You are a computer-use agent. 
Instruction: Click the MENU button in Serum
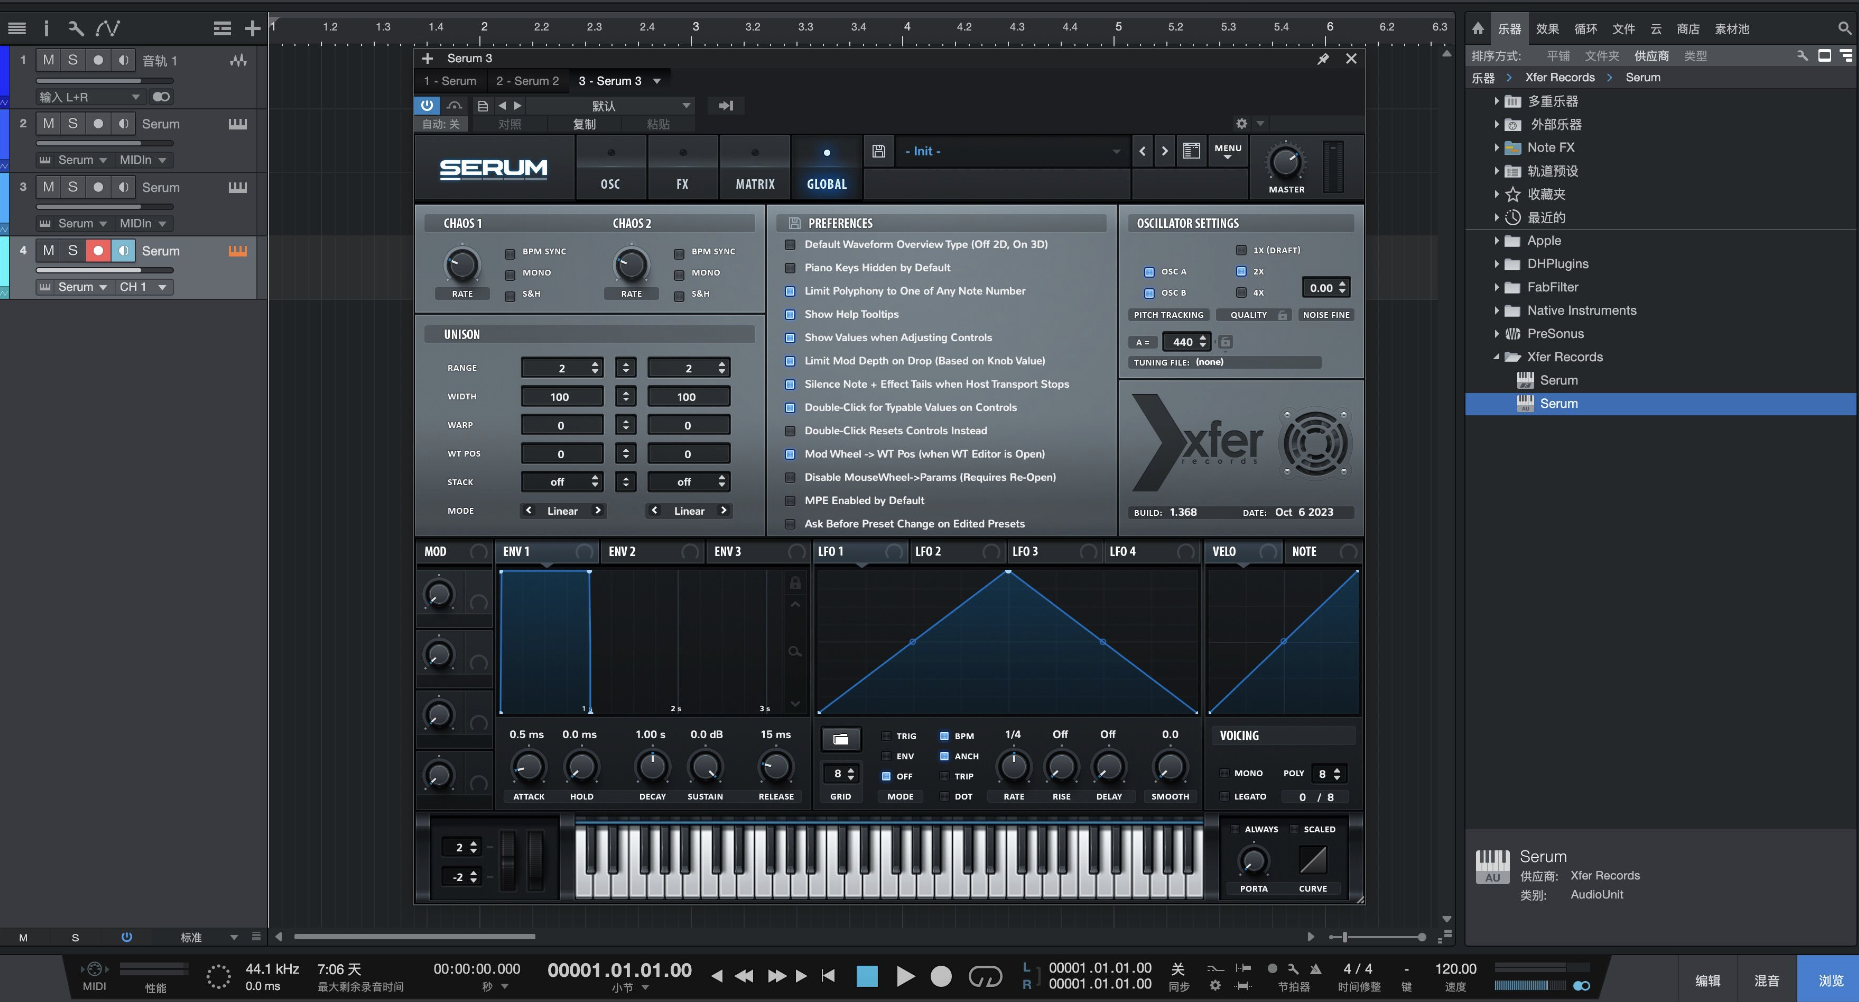pyautogui.click(x=1227, y=151)
